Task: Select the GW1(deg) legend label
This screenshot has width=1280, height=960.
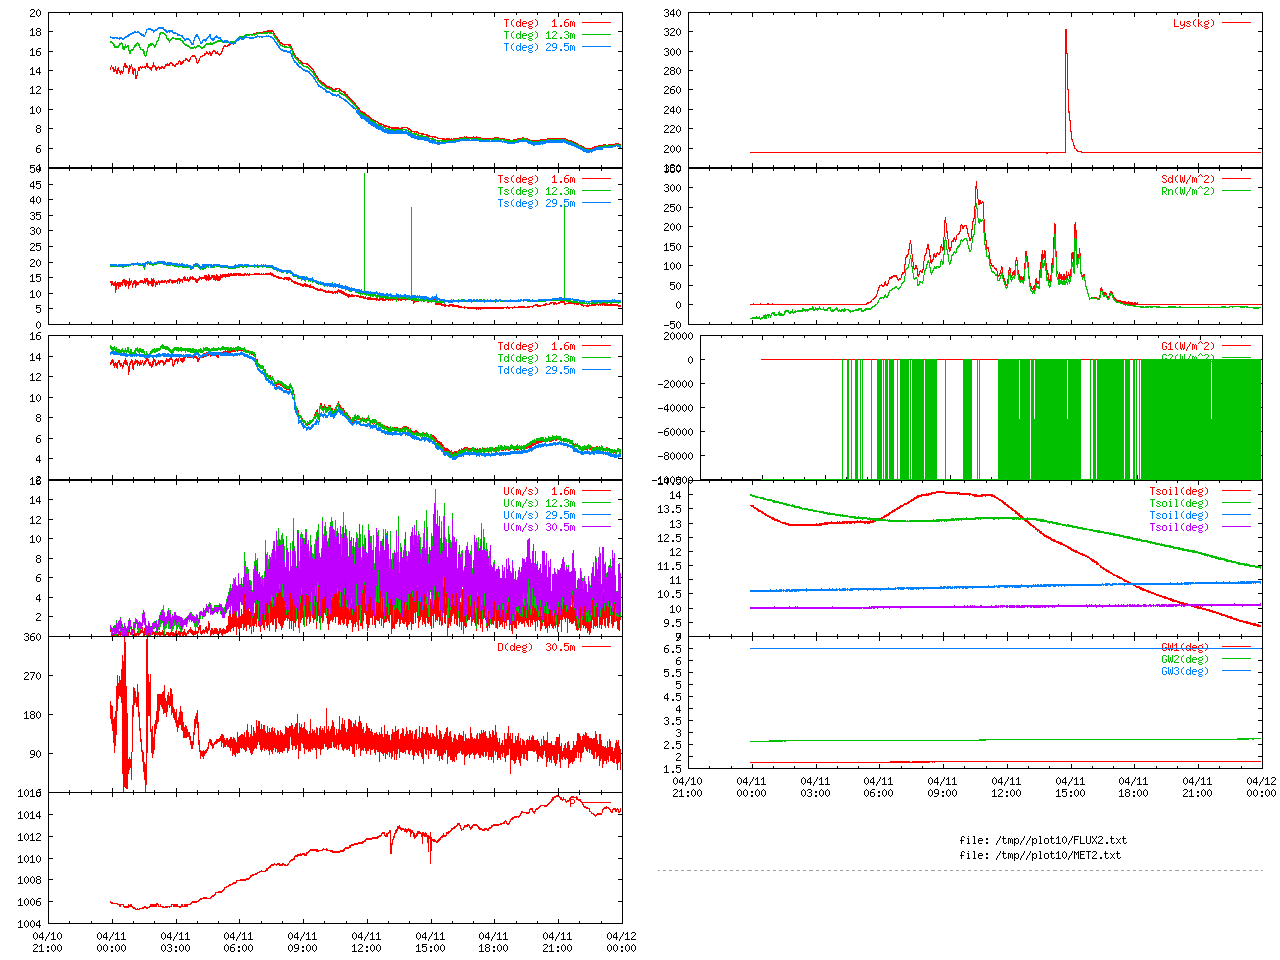Action: (x=1185, y=647)
